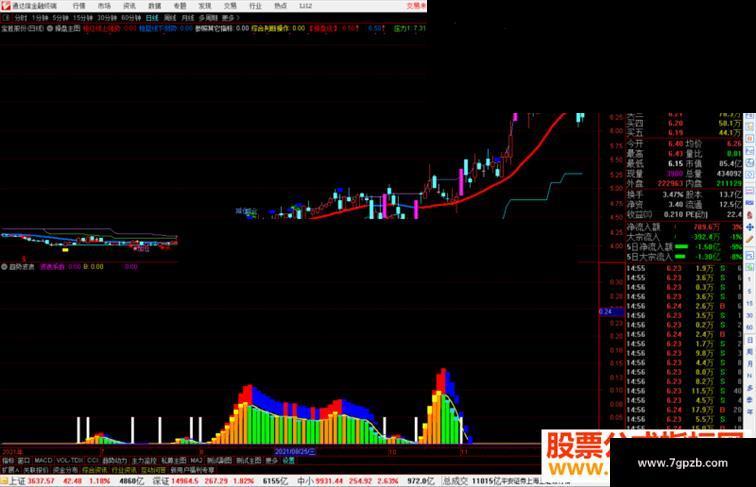Click the 换手 3.47% value
The height and width of the screenshot is (487, 756).
673,195
